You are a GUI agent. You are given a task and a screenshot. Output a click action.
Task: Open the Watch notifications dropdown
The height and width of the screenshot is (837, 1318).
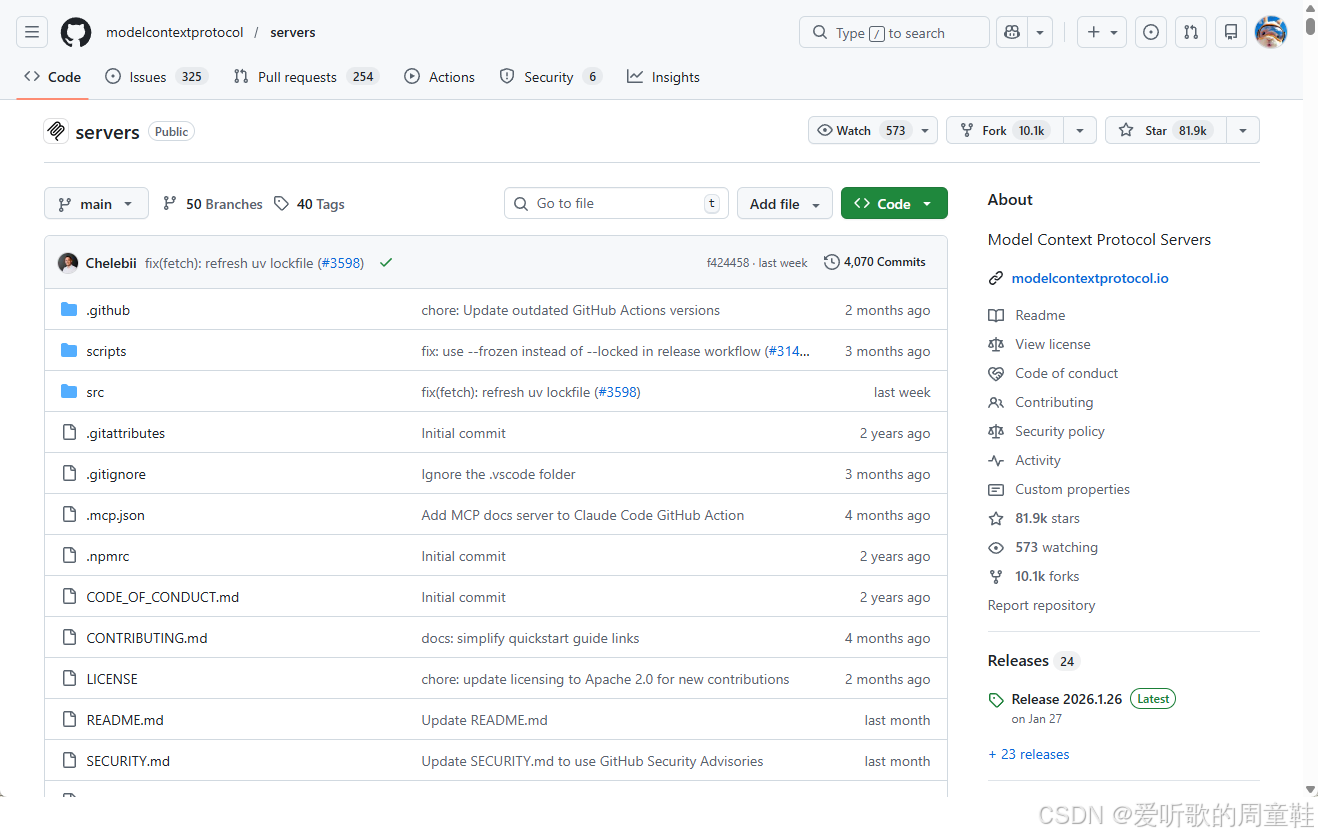(x=873, y=131)
